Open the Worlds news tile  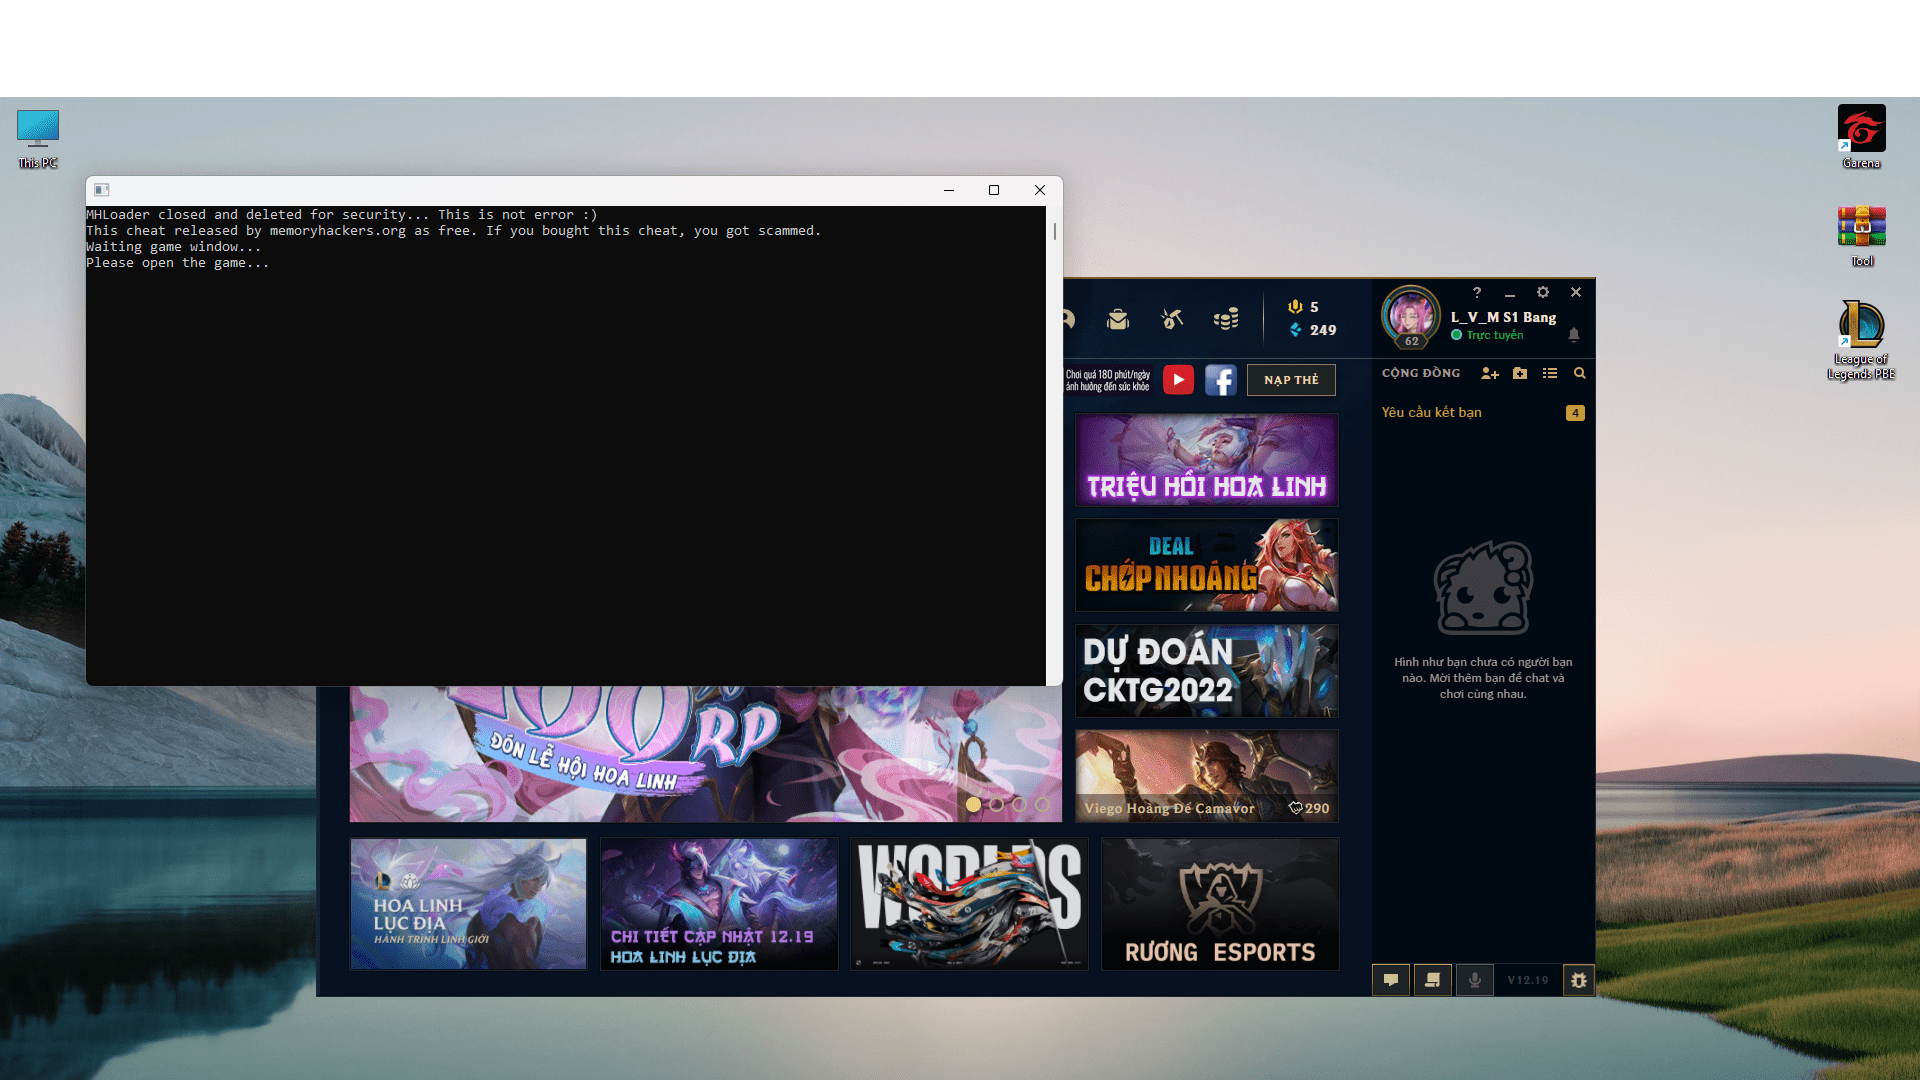click(x=970, y=904)
